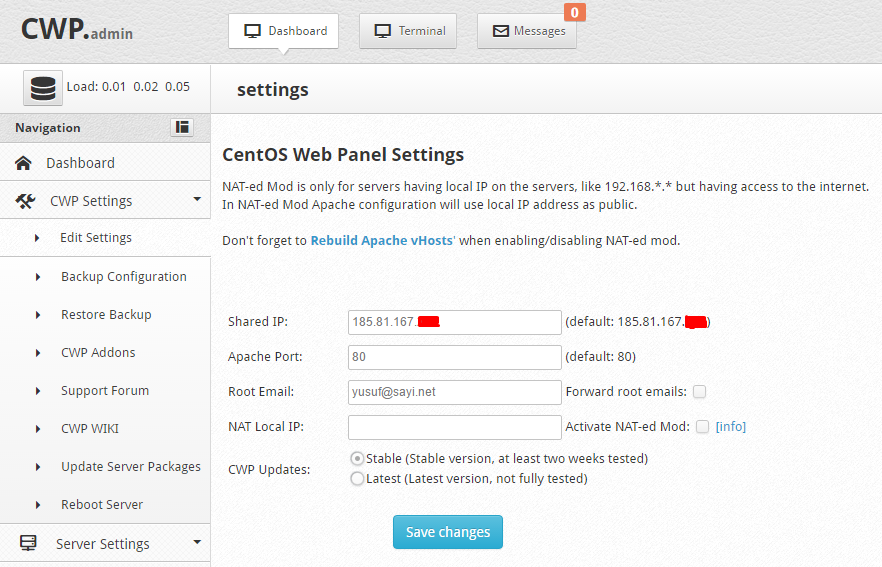
Task: Click the database server load icon
Action: [x=43, y=88]
